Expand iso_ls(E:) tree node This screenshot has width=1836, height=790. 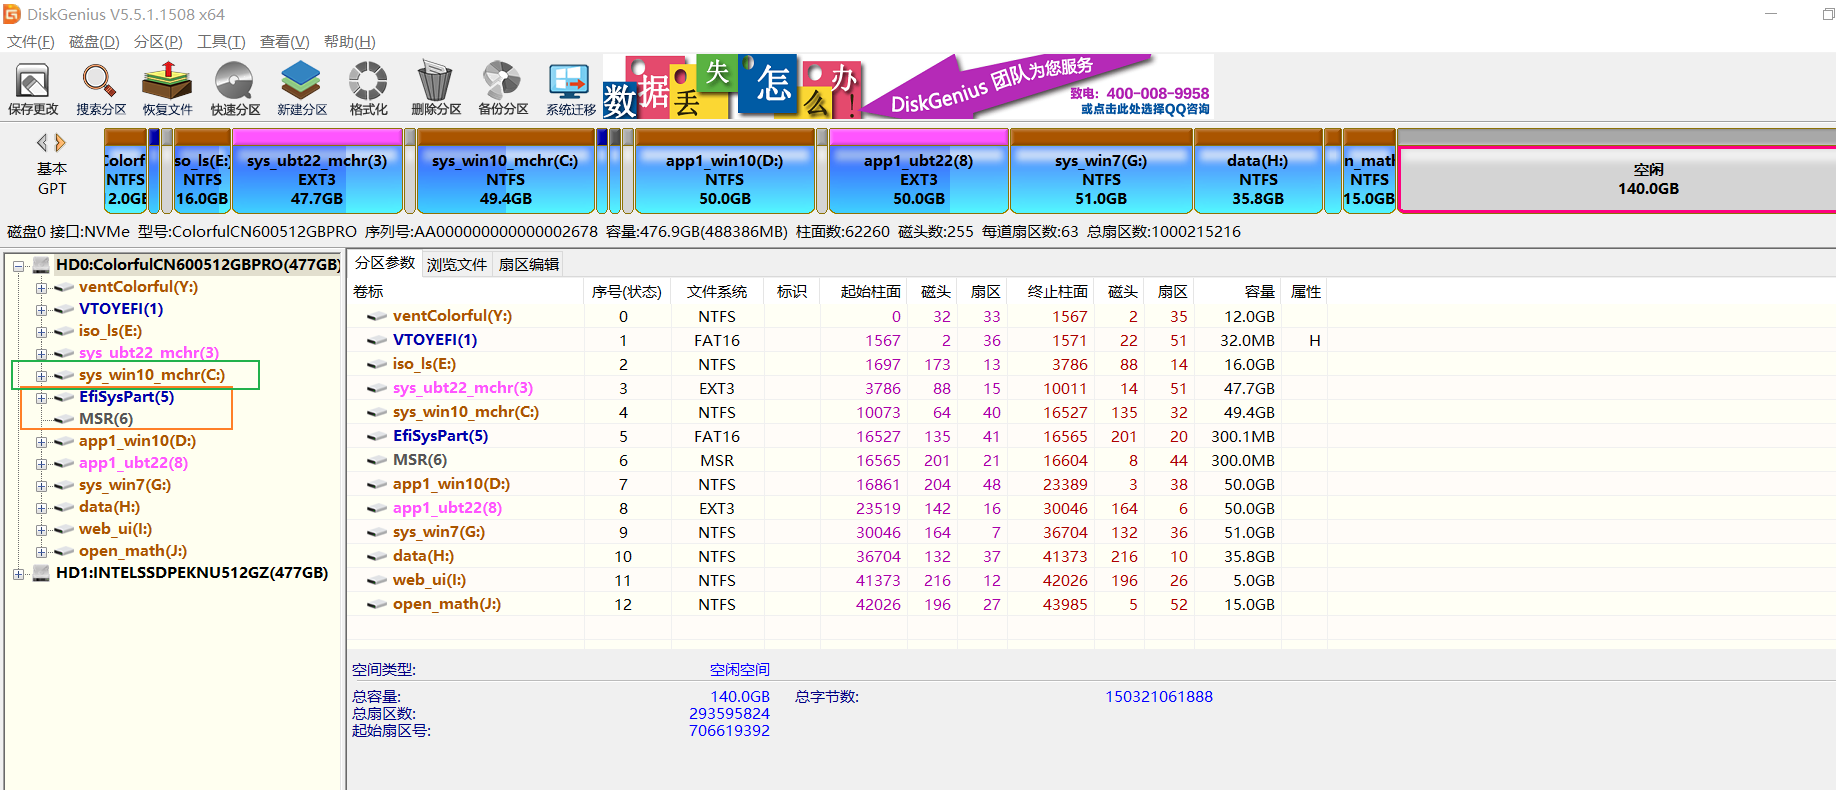pyautogui.click(x=41, y=331)
